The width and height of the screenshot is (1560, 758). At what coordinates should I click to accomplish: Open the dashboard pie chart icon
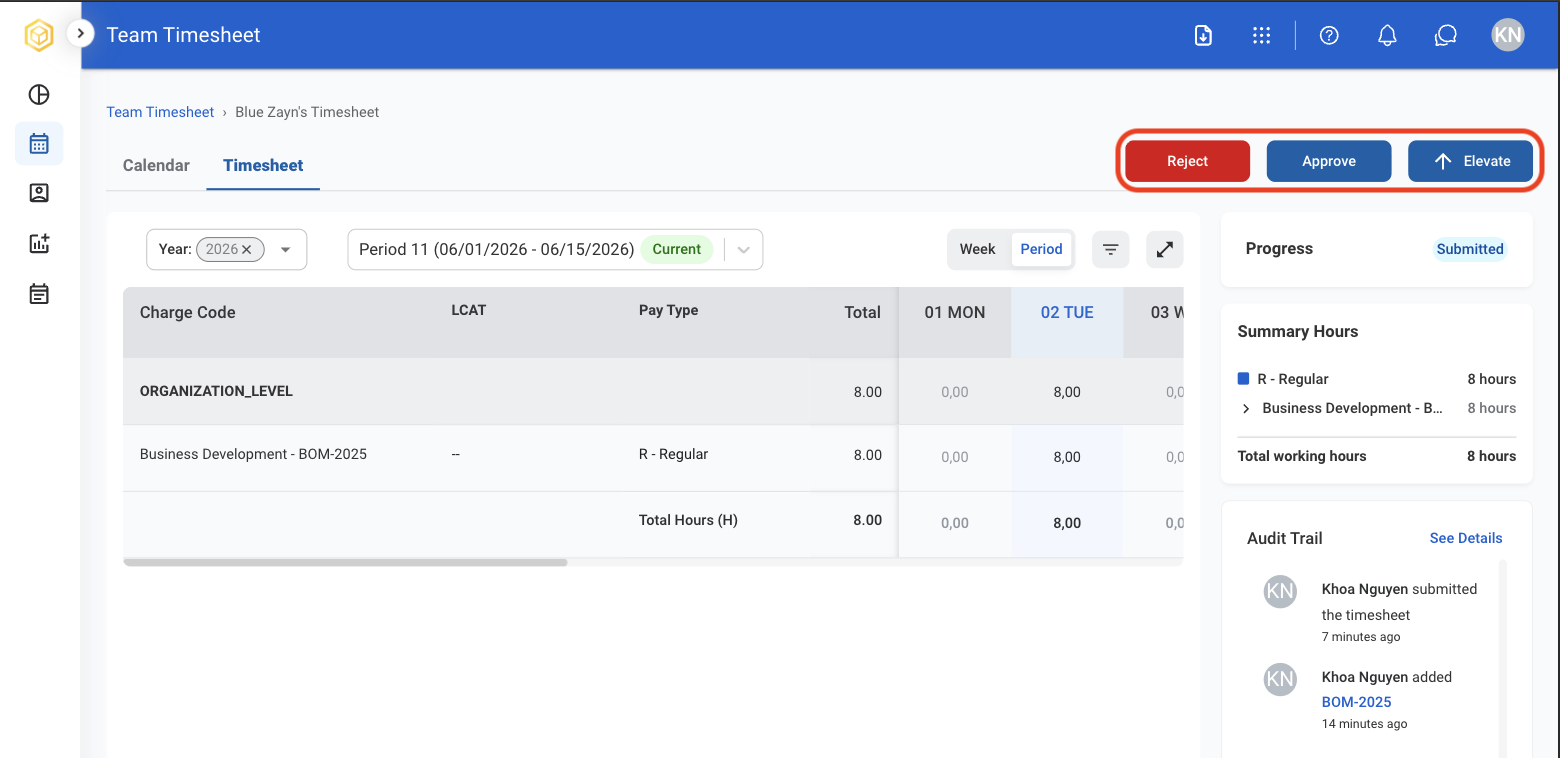[39, 94]
